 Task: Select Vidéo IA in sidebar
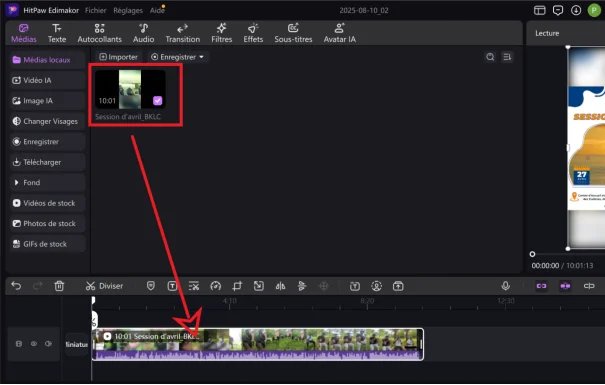pos(47,80)
